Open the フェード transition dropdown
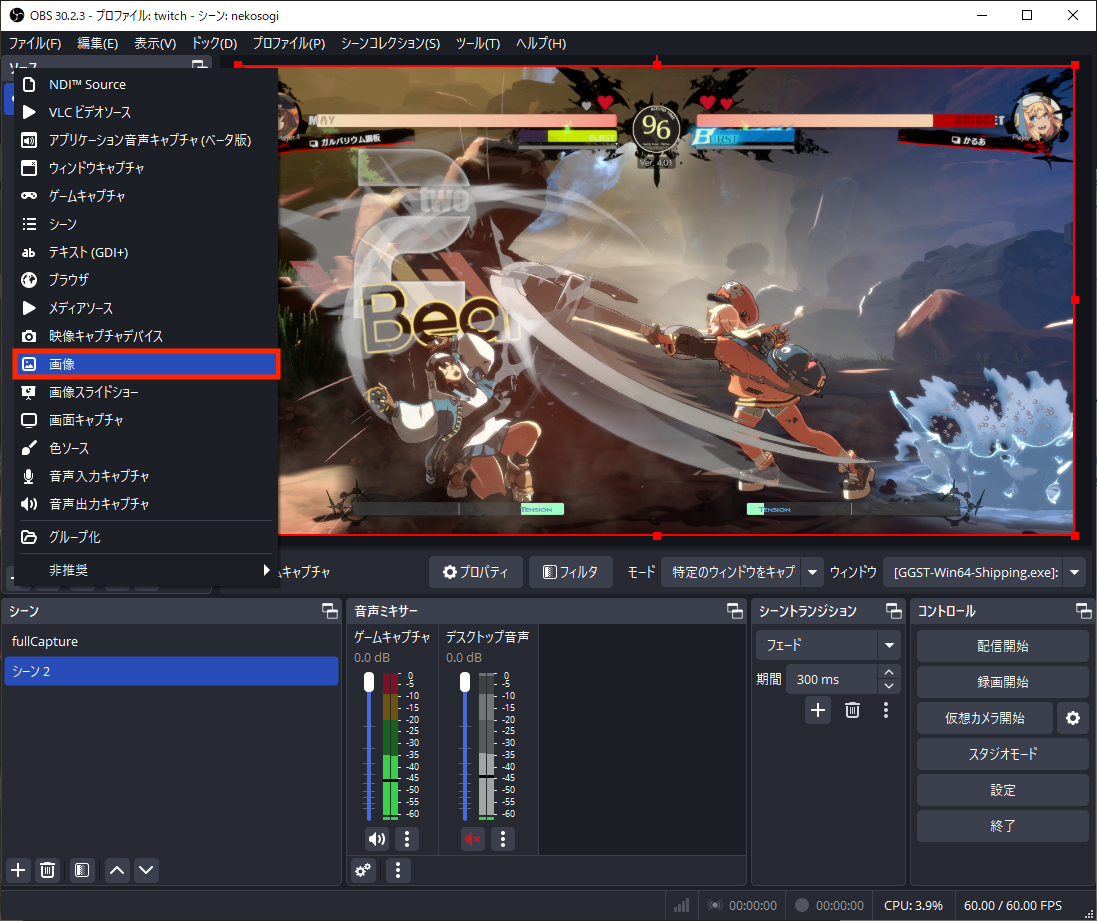Viewport: 1097px width, 921px height. coord(889,645)
